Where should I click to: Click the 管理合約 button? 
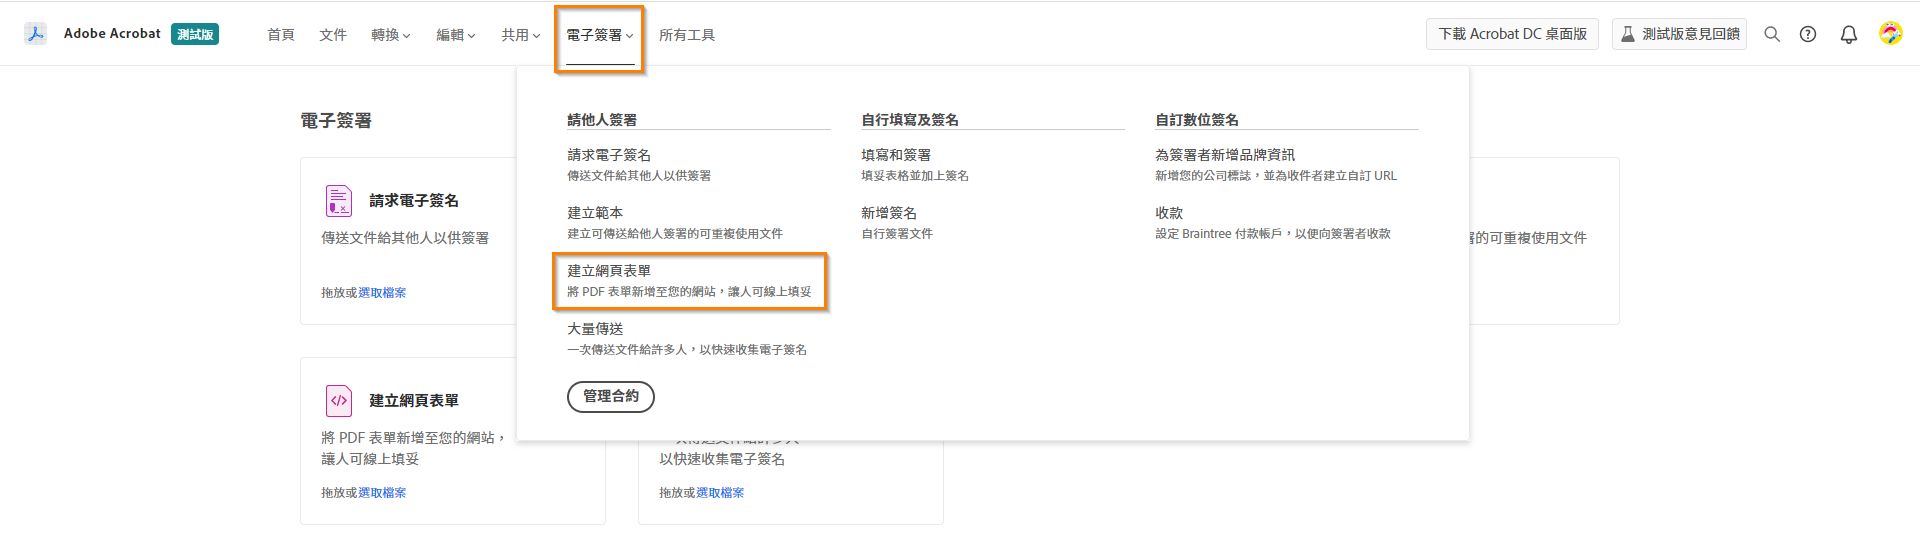click(610, 396)
